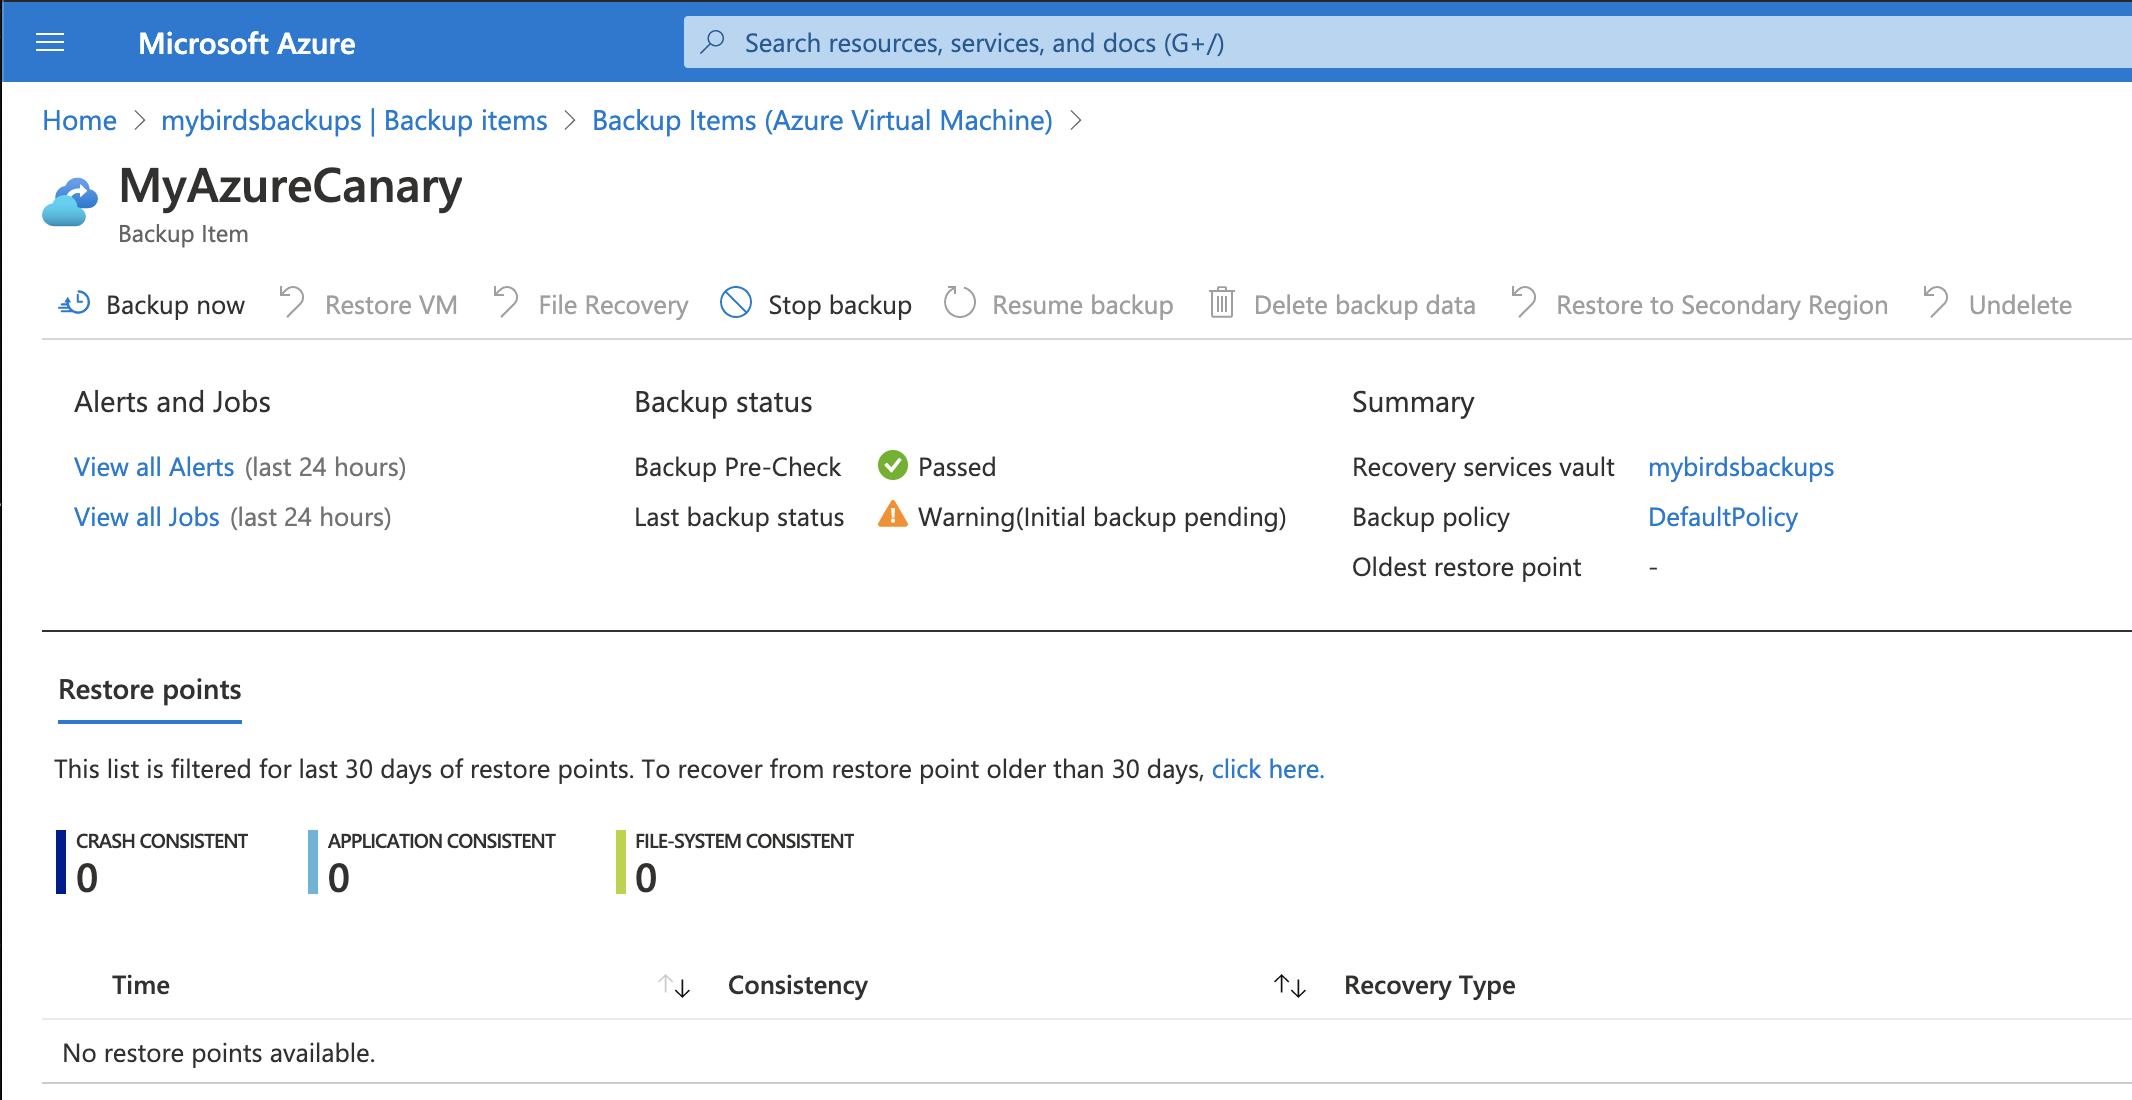Select Warning(Initial backup pending) status text
2132x1100 pixels.
tap(1102, 517)
